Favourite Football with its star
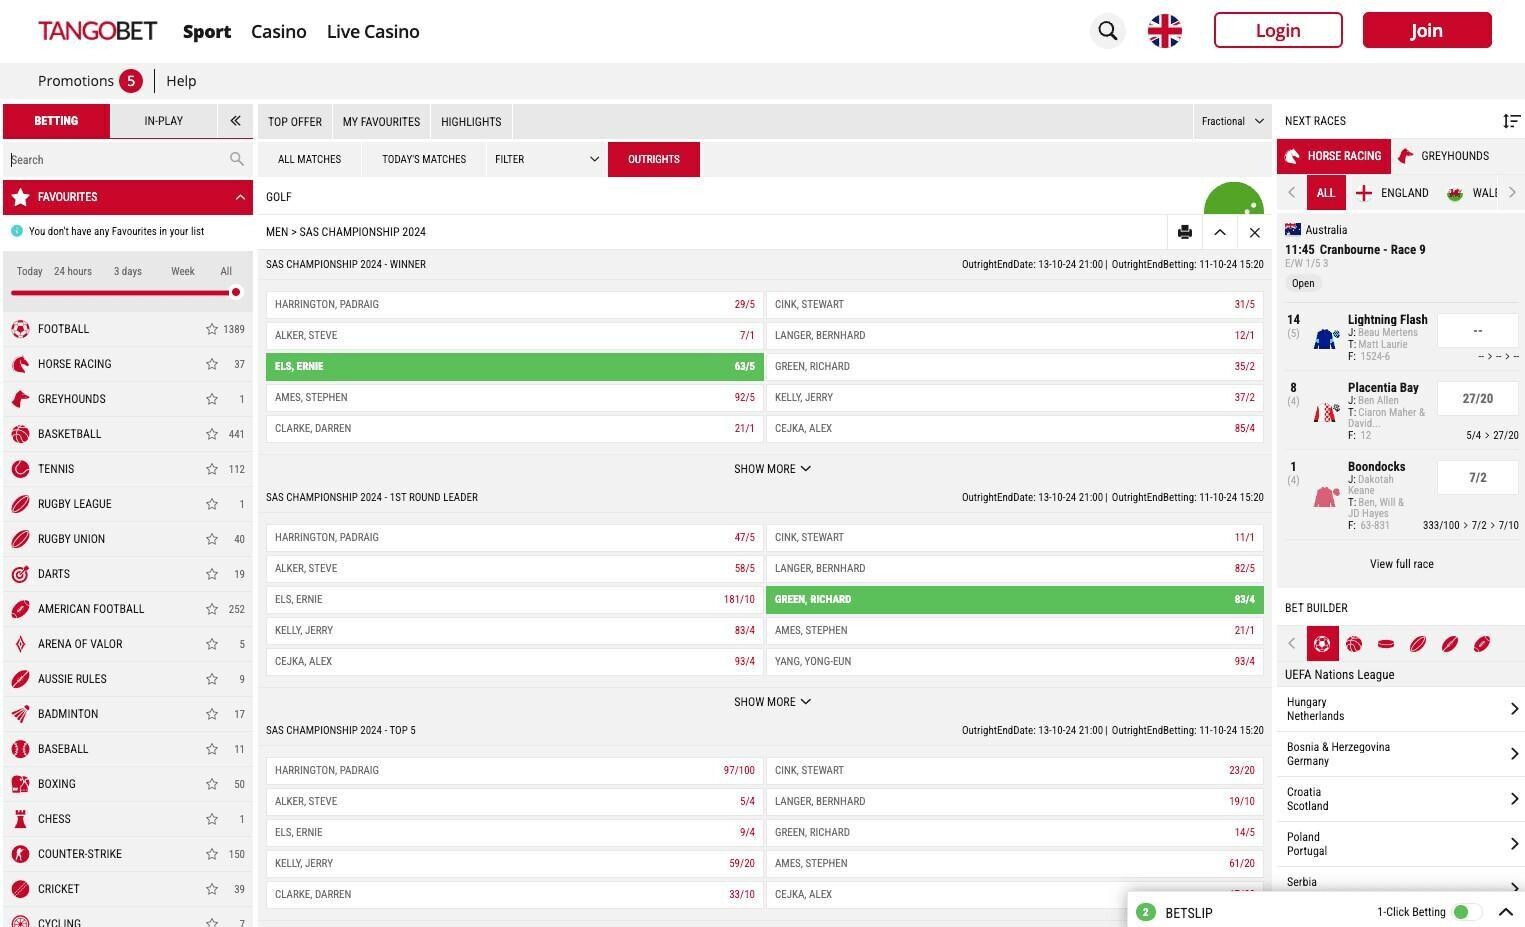The height and width of the screenshot is (927, 1525). 212,329
